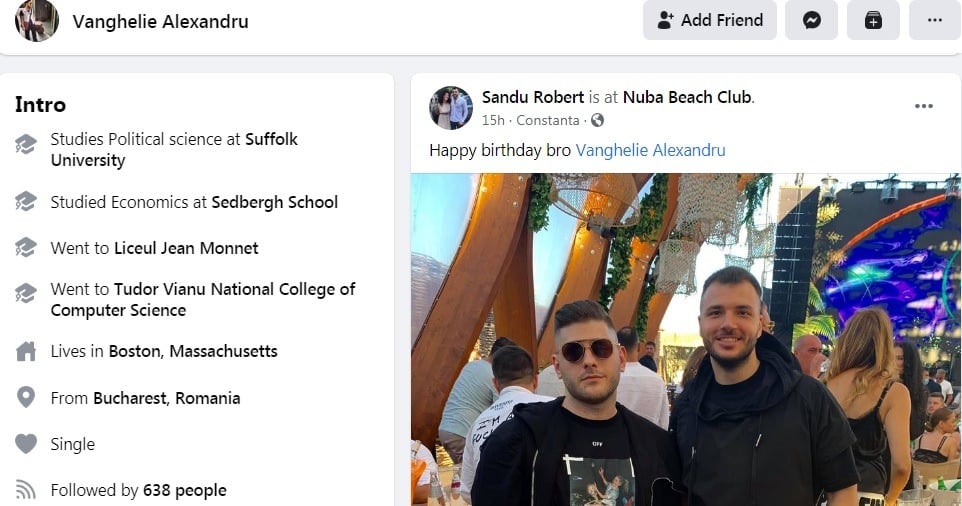Open Messenger chat icon button
This screenshot has width=962, height=506.
pos(811,20)
